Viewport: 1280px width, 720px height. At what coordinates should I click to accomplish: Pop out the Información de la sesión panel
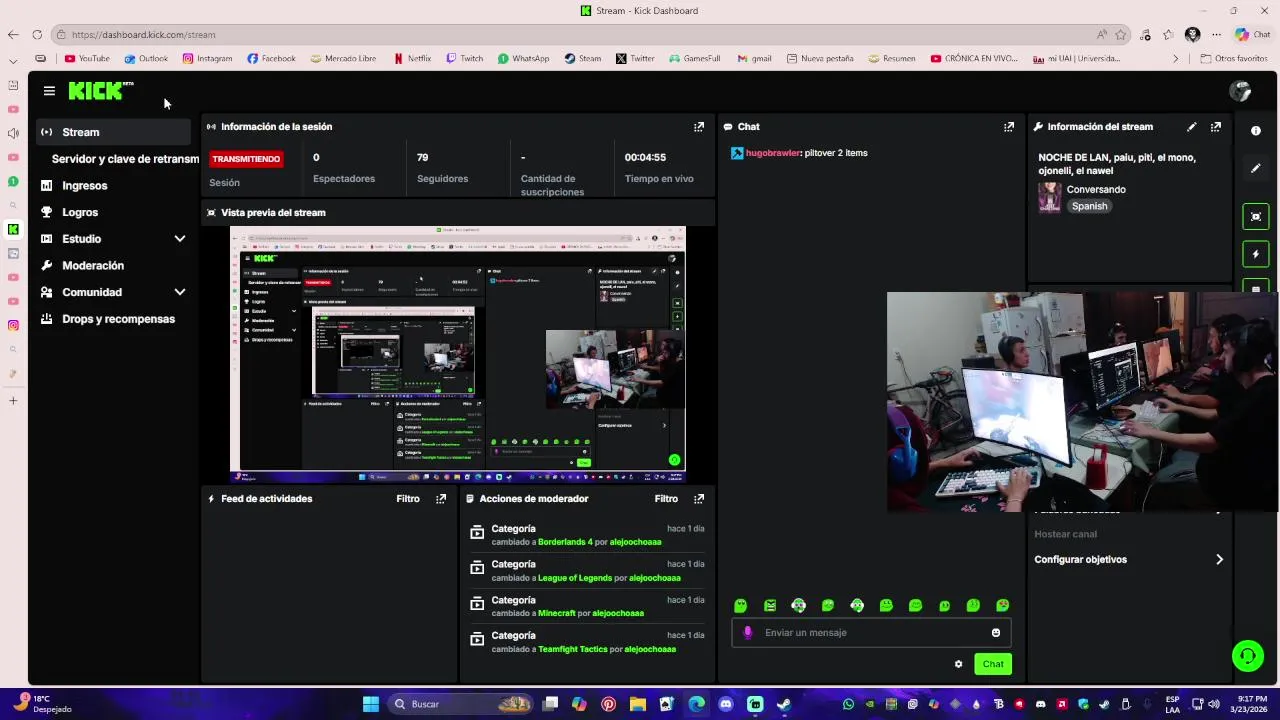click(x=699, y=127)
